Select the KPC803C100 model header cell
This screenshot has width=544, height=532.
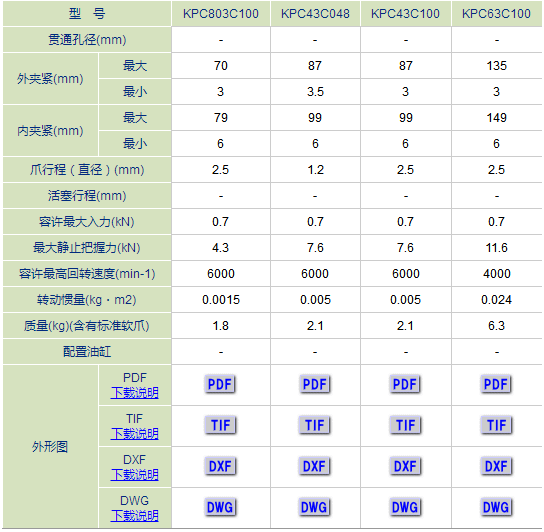(221, 14)
